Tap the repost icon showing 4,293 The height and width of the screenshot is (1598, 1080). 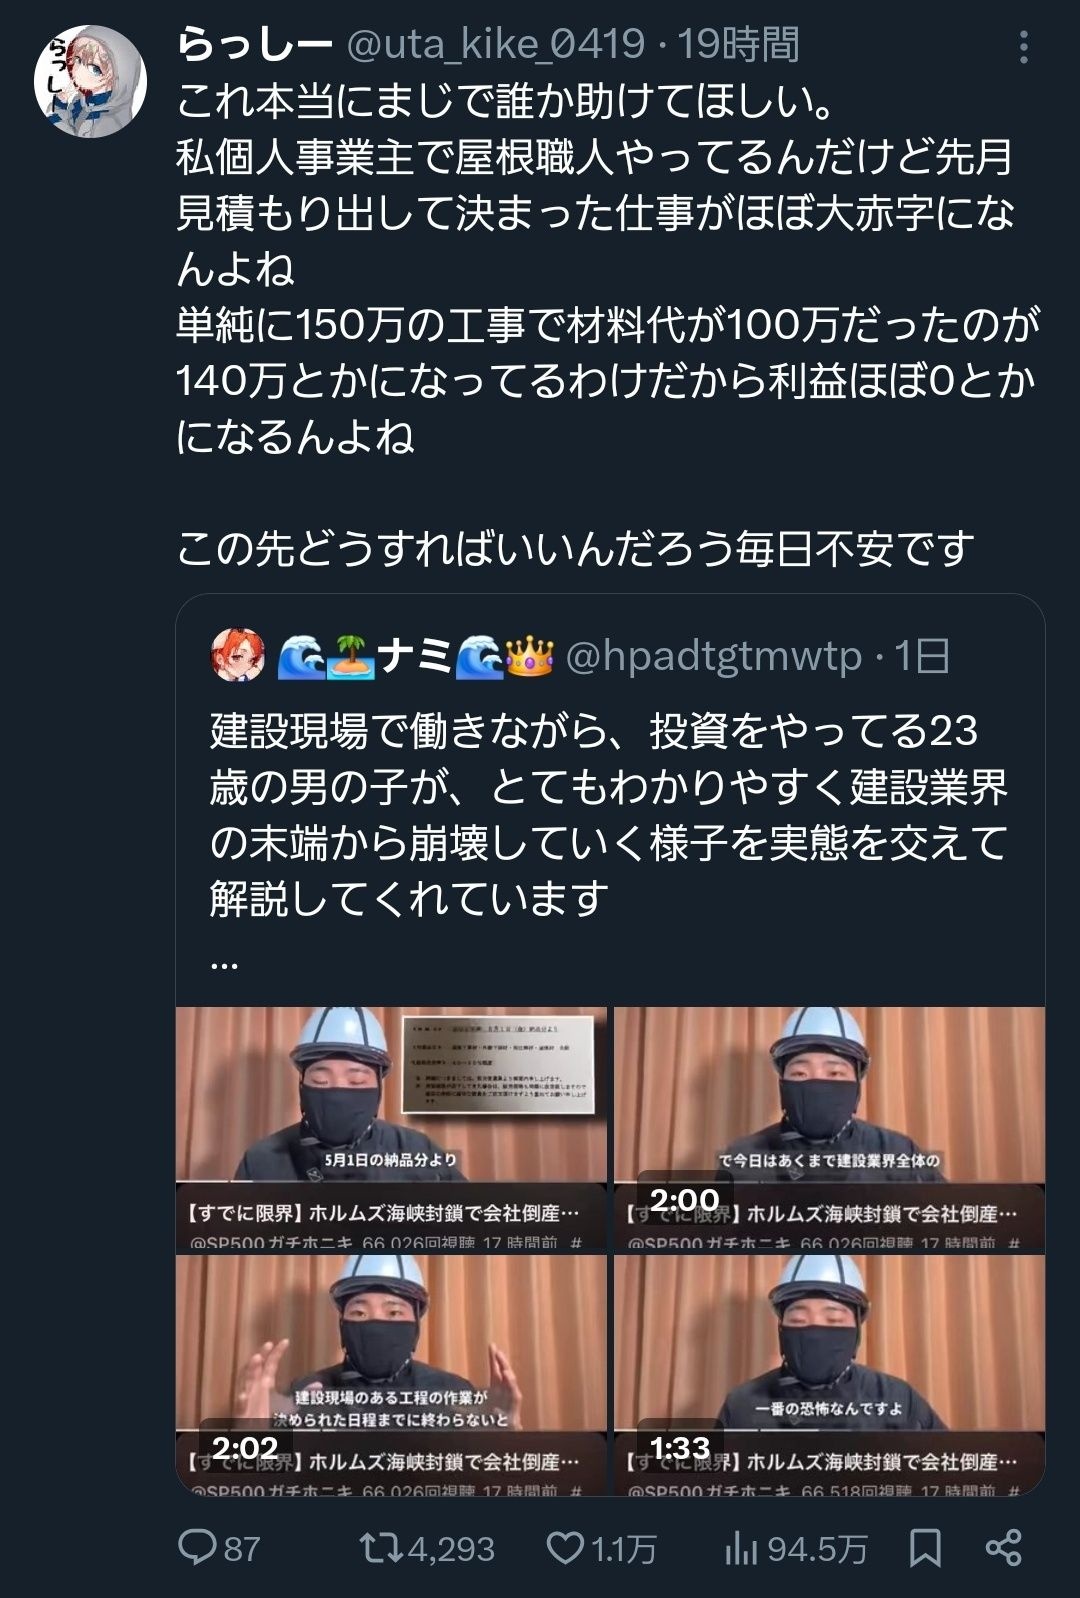[381, 1548]
